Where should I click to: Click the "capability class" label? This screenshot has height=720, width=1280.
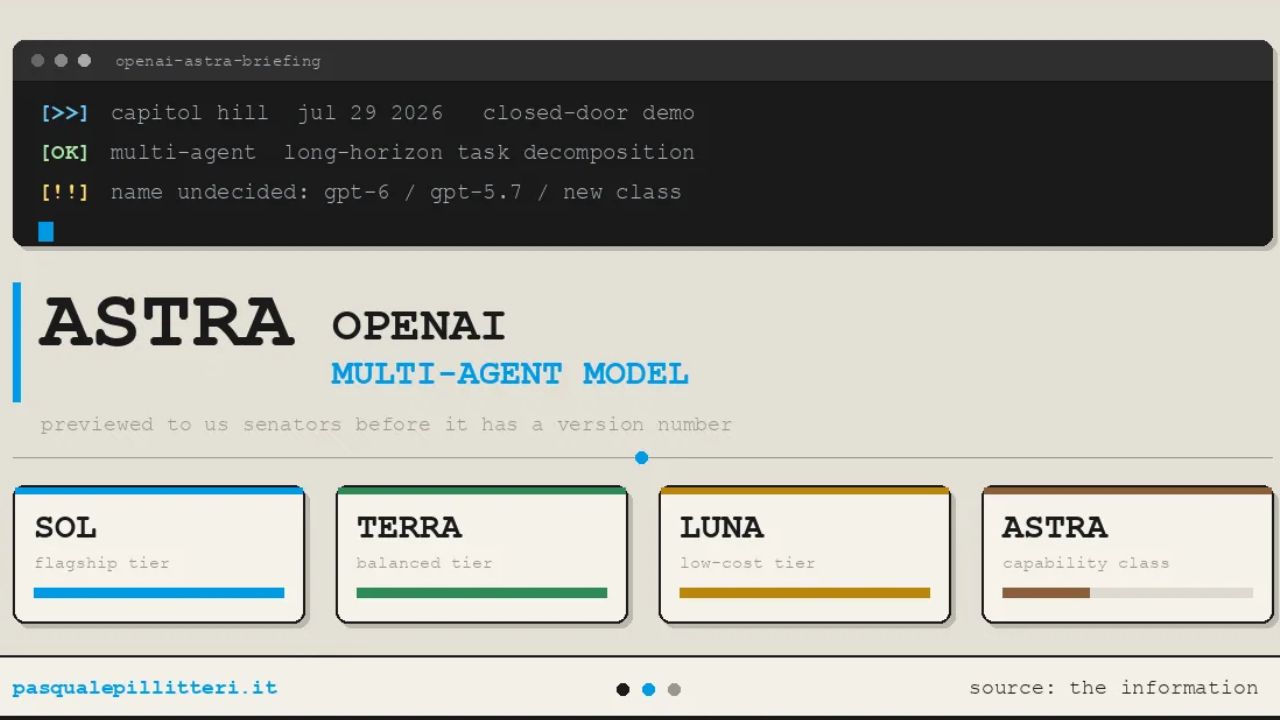(x=1086, y=563)
